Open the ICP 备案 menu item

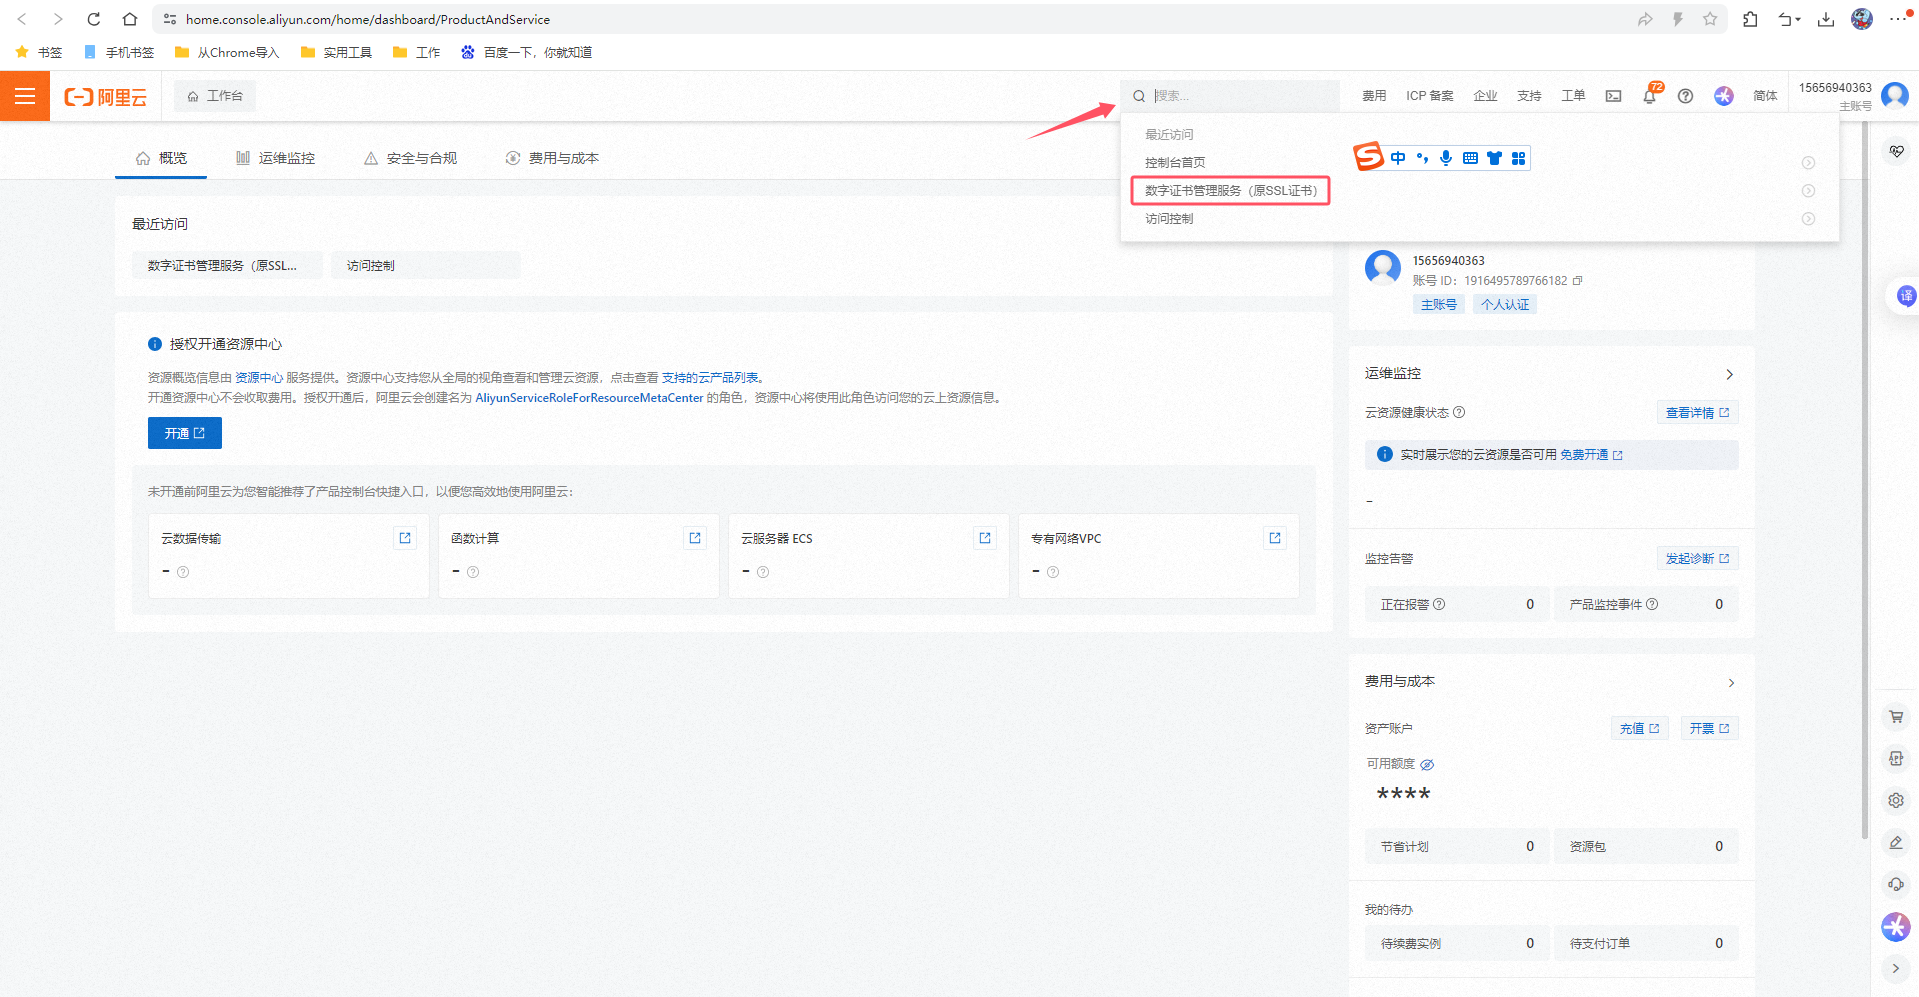1430,96
